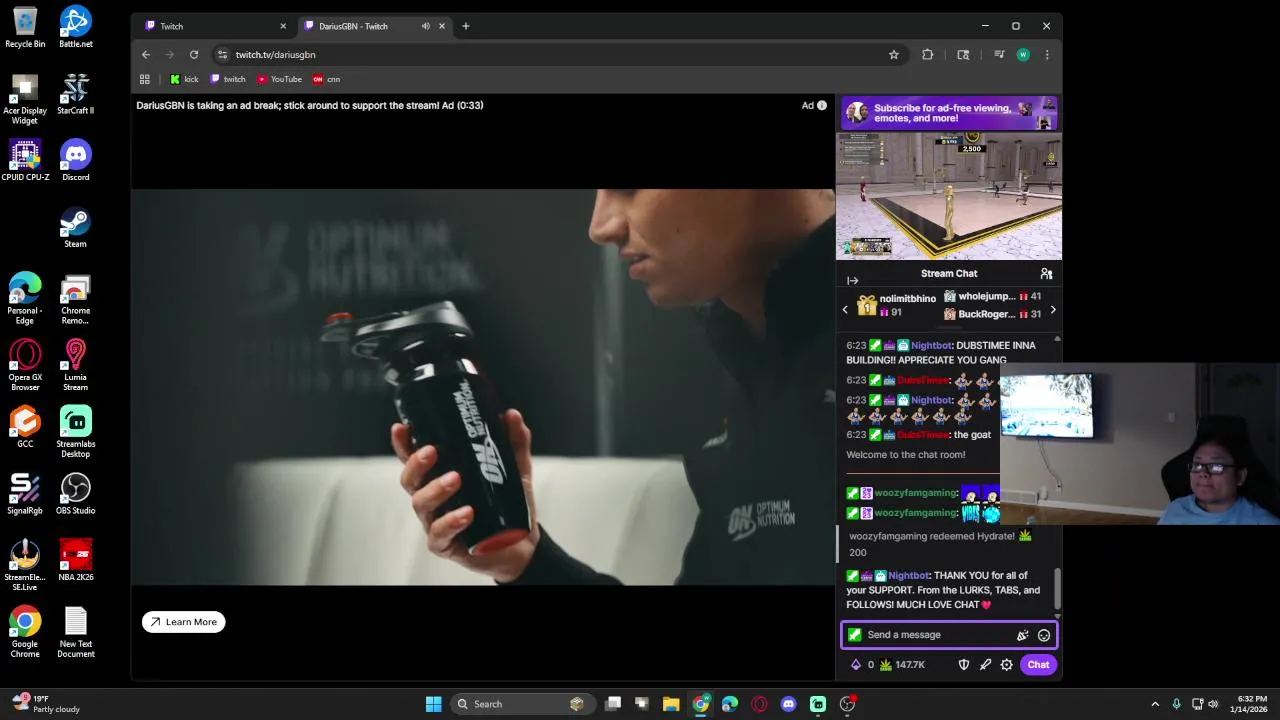Open Windows Start menu
Image resolution: width=1280 pixels, height=720 pixels.
pyautogui.click(x=433, y=704)
